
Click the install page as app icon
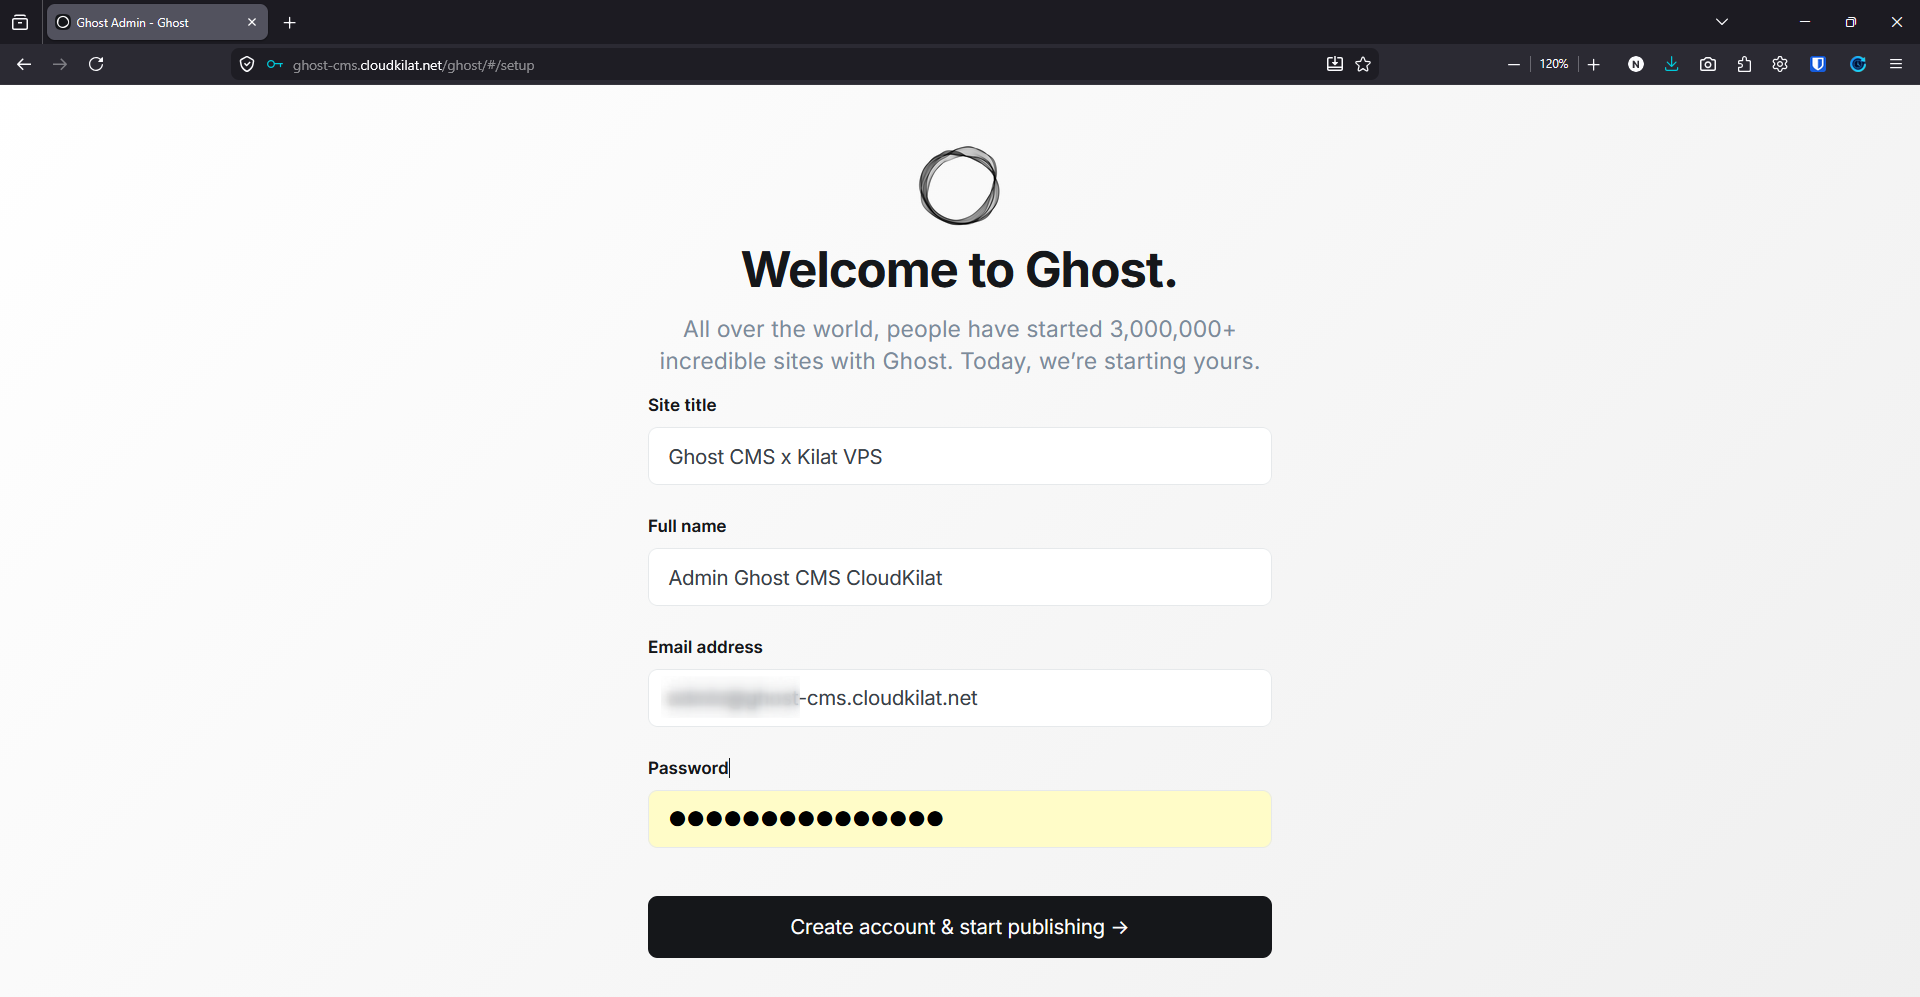(x=1335, y=64)
